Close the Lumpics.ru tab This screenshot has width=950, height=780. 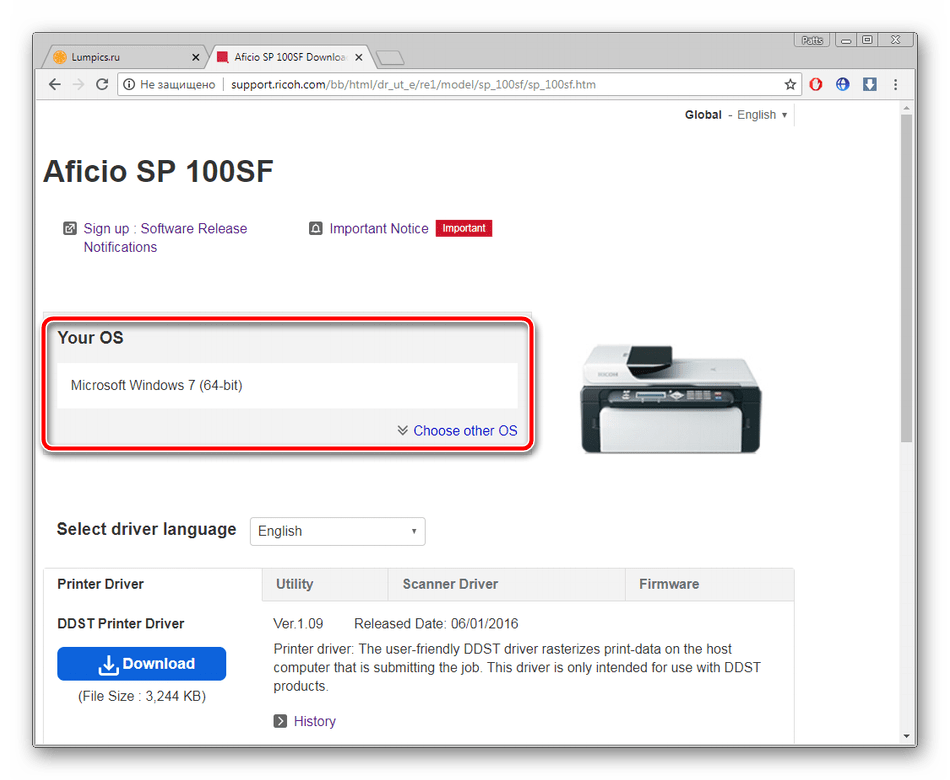click(195, 58)
